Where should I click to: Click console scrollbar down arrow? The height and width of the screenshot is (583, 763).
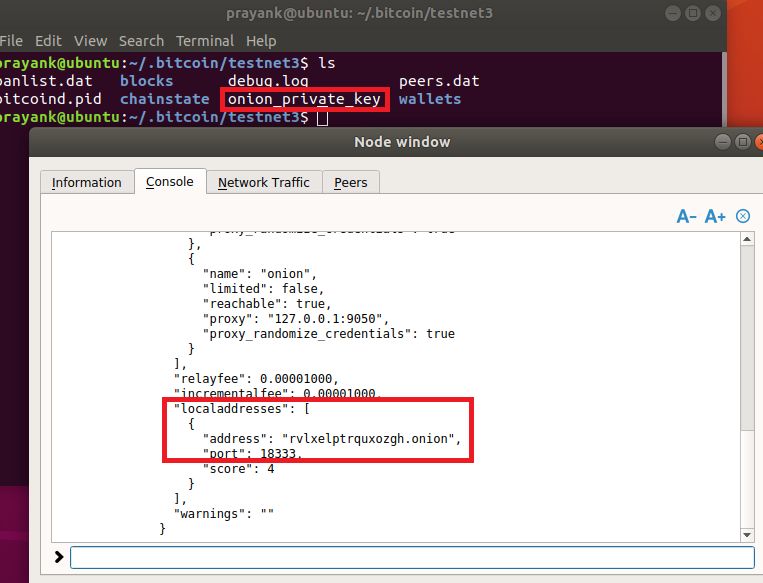pyautogui.click(x=747, y=535)
